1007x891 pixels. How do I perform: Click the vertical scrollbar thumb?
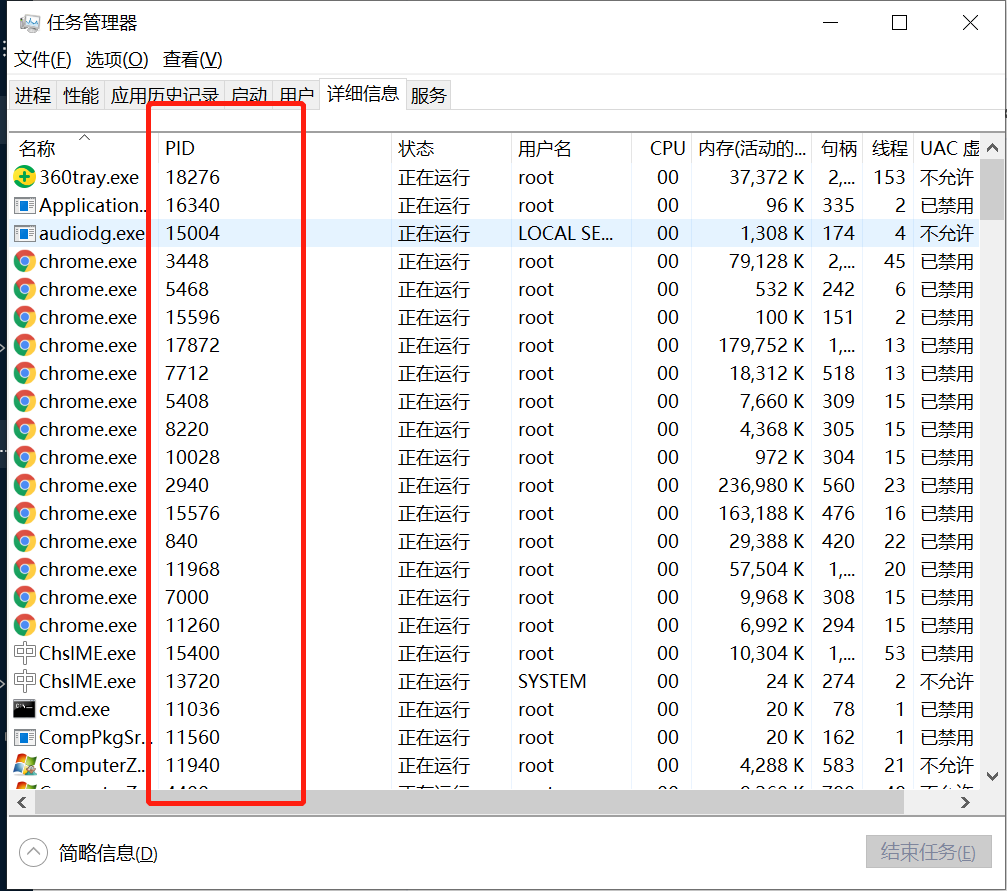(x=992, y=190)
